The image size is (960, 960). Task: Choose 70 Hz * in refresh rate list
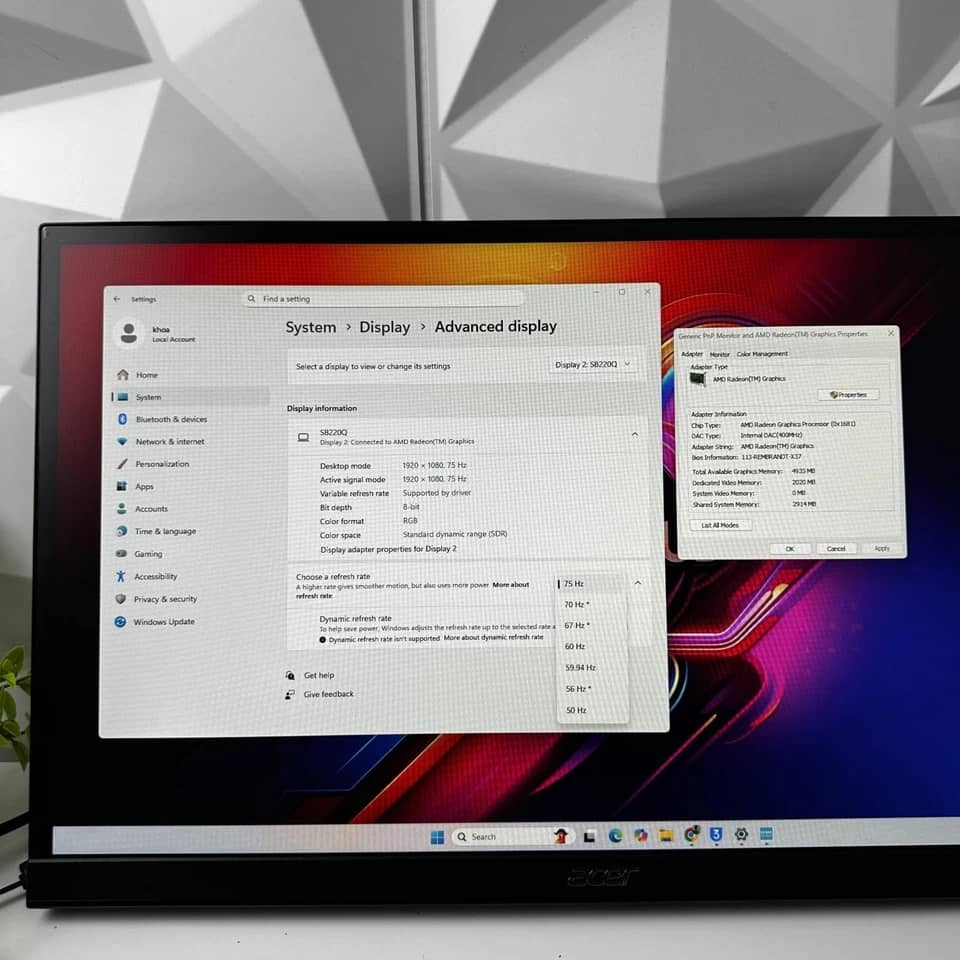click(x=592, y=604)
